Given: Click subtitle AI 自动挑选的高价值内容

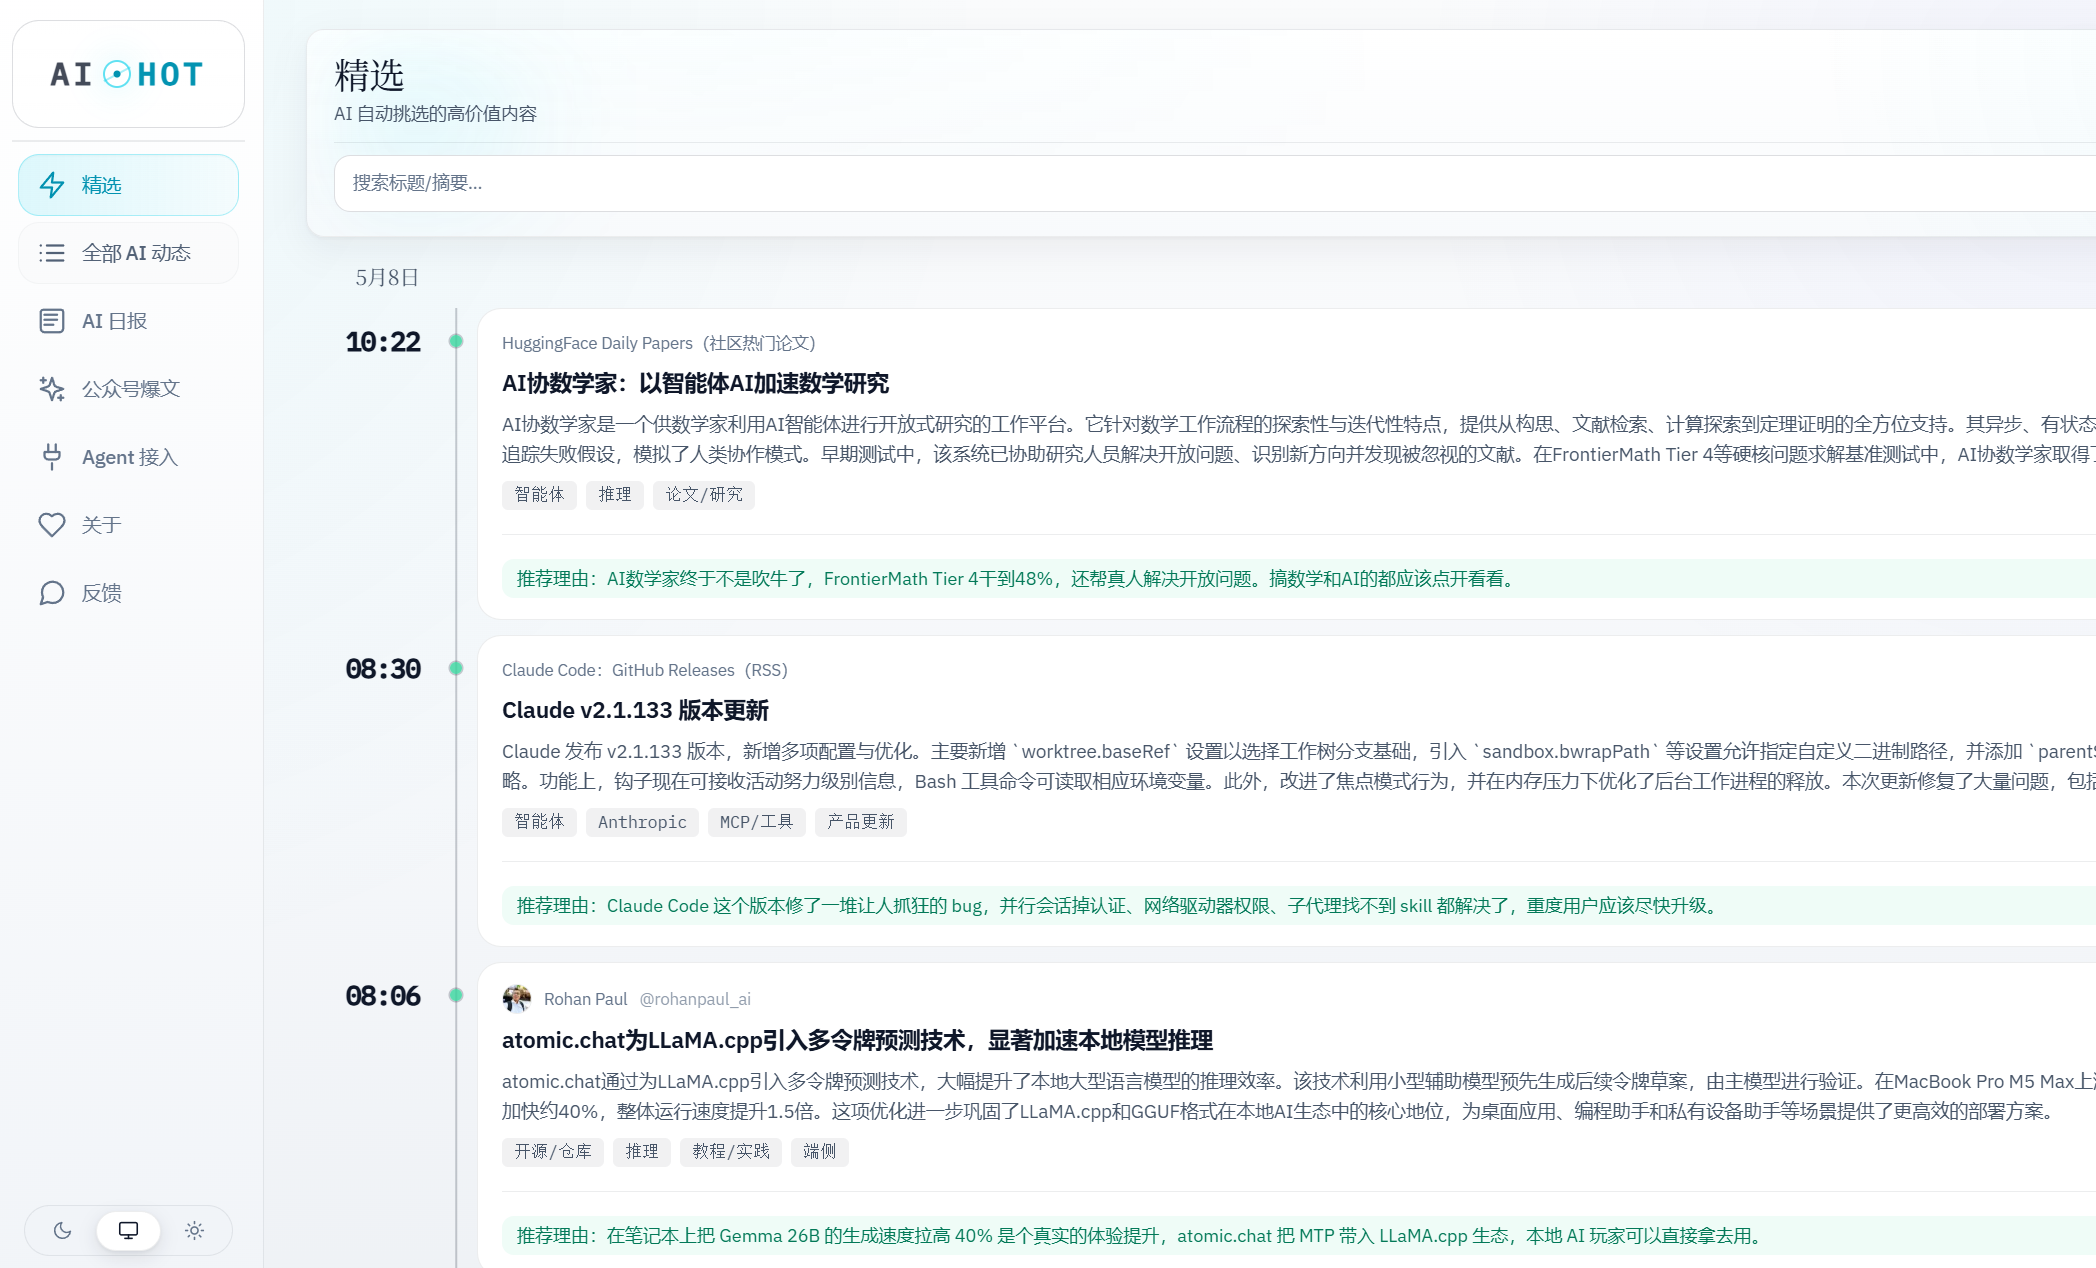Looking at the screenshot, I should tap(435, 114).
